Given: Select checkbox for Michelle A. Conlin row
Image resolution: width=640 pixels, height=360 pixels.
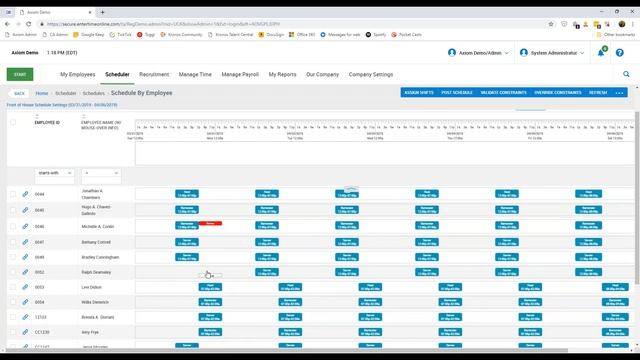Looking at the screenshot, I should point(13,226).
